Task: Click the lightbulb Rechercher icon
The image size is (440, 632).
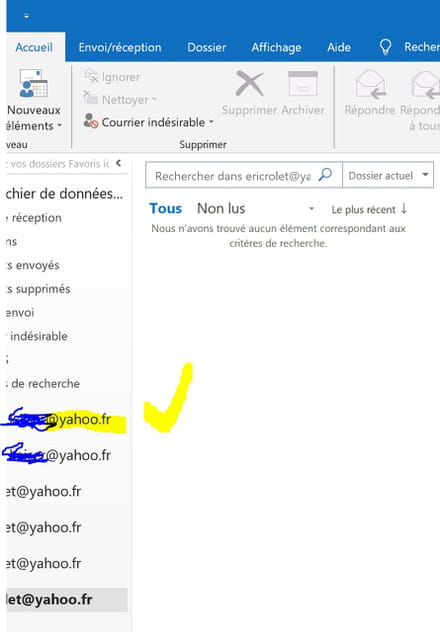Action: [385, 47]
